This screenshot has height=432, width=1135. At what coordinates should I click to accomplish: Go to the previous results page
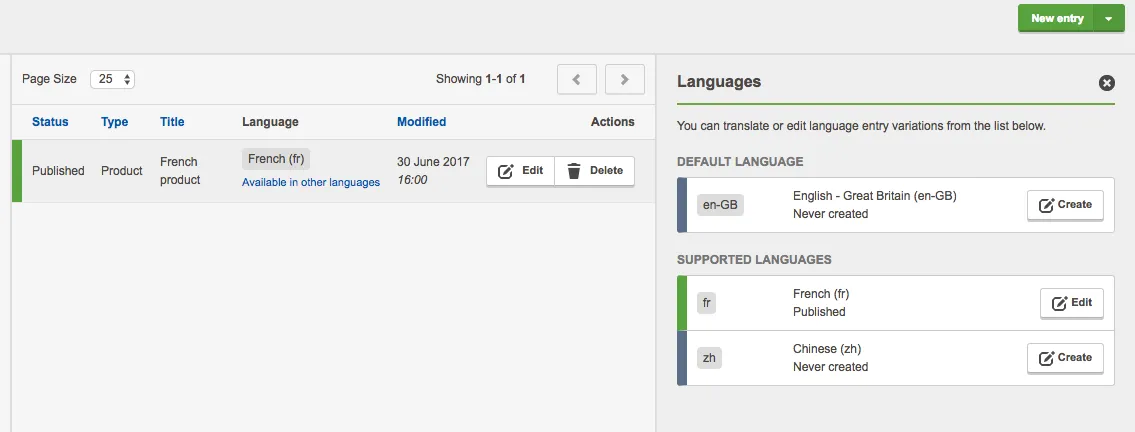[x=577, y=79]
